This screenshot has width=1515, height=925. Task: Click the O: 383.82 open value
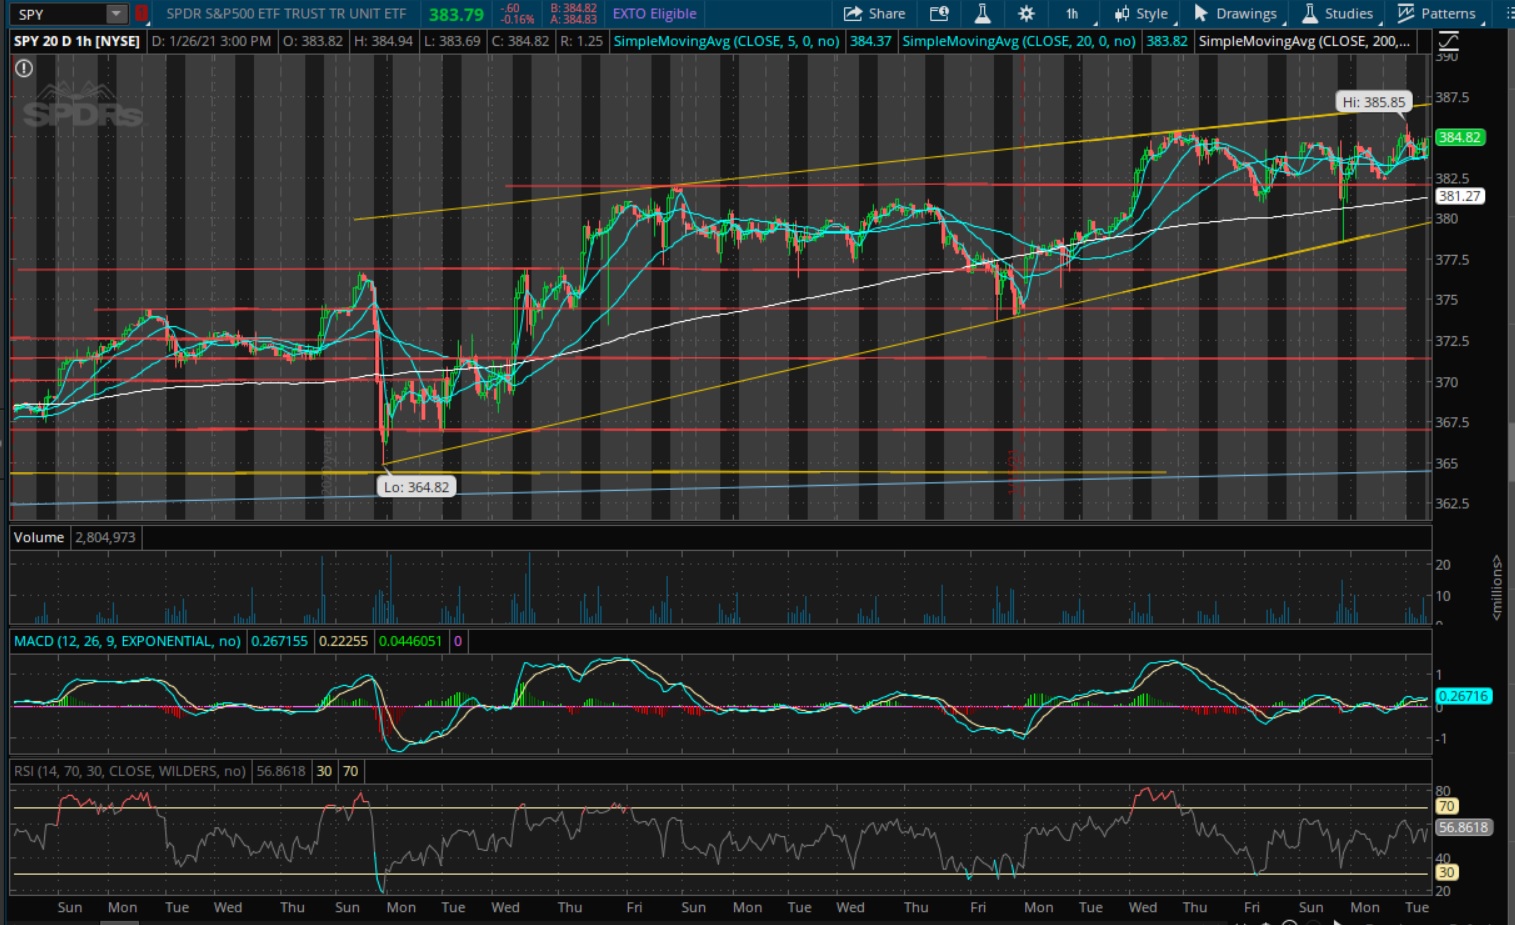tap(313, 41)
